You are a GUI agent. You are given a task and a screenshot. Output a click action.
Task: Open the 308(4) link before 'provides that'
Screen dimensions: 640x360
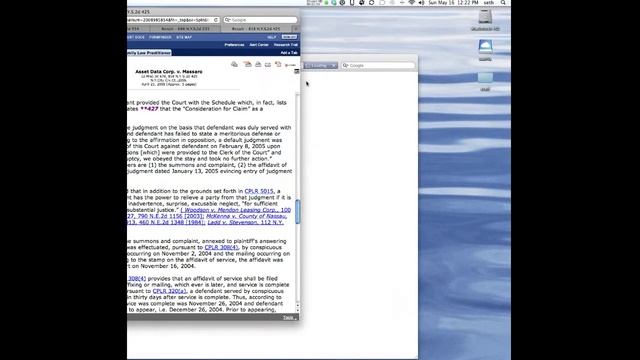click(137, 278)
